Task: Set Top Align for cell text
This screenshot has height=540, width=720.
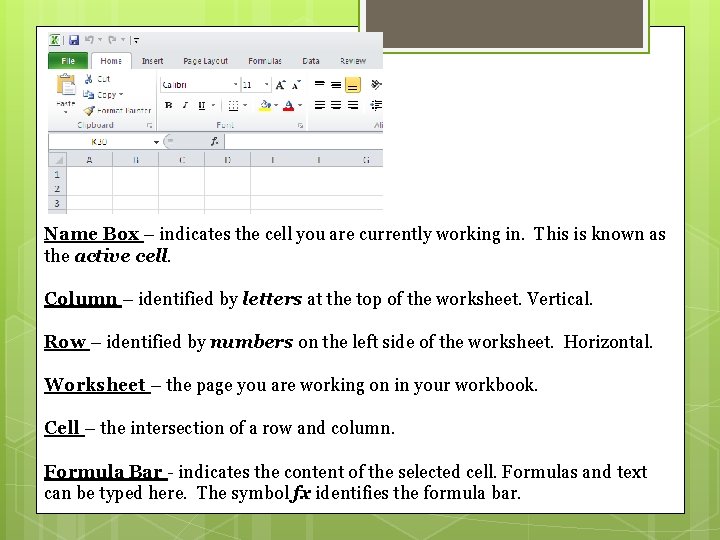Action: pos(320,84)
